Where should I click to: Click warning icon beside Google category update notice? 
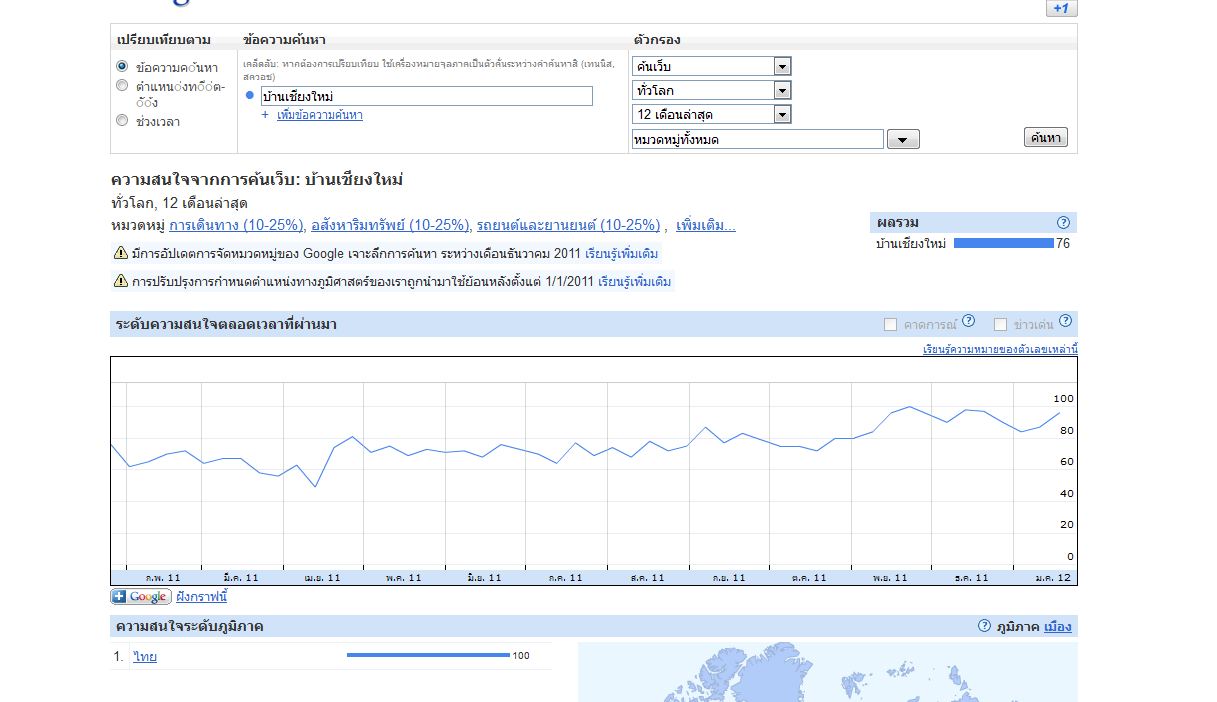click(x=121, y=253)
